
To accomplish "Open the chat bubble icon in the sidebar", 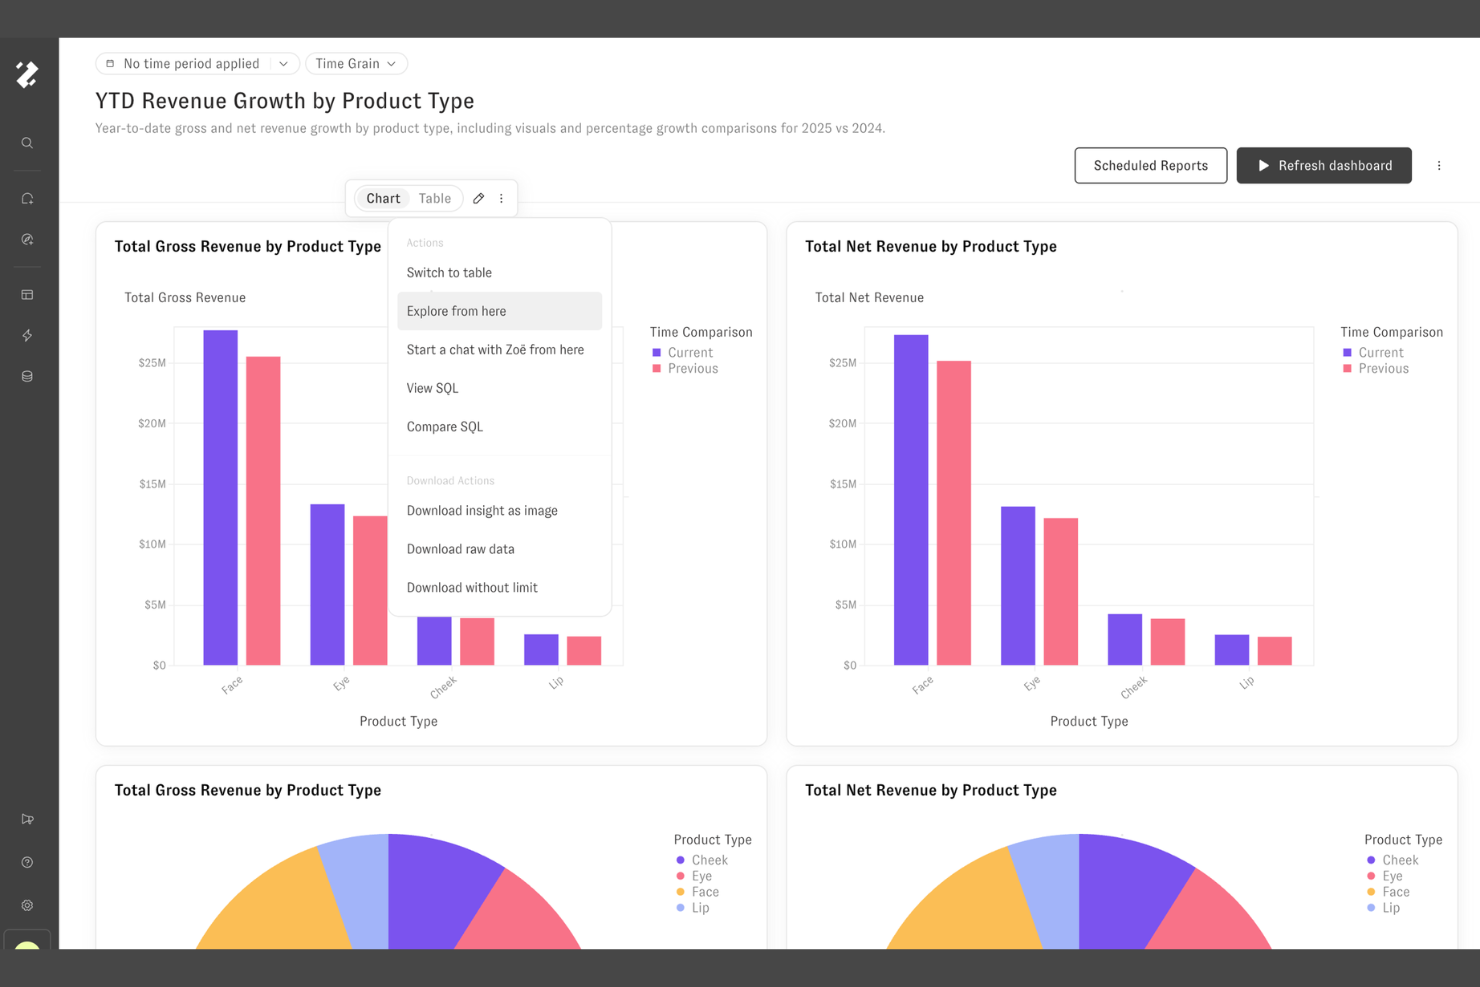I will pos(27,199).
